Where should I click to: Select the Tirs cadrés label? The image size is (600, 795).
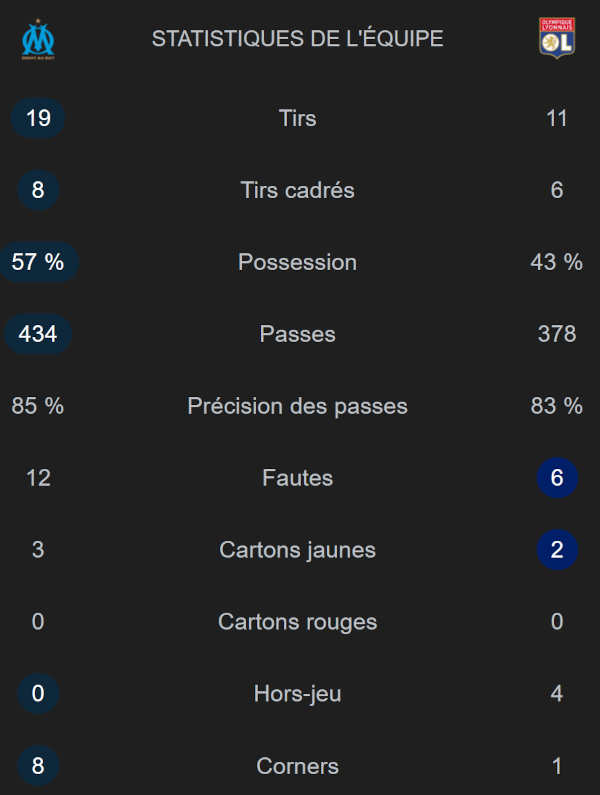click(298, 190)
